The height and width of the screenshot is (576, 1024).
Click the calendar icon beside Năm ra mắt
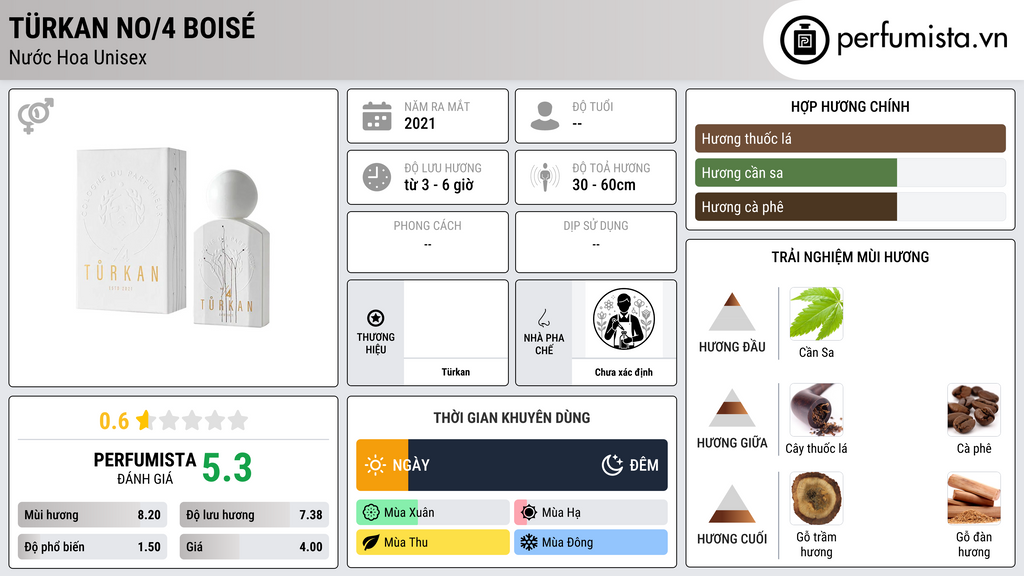(x=377, y=116)
